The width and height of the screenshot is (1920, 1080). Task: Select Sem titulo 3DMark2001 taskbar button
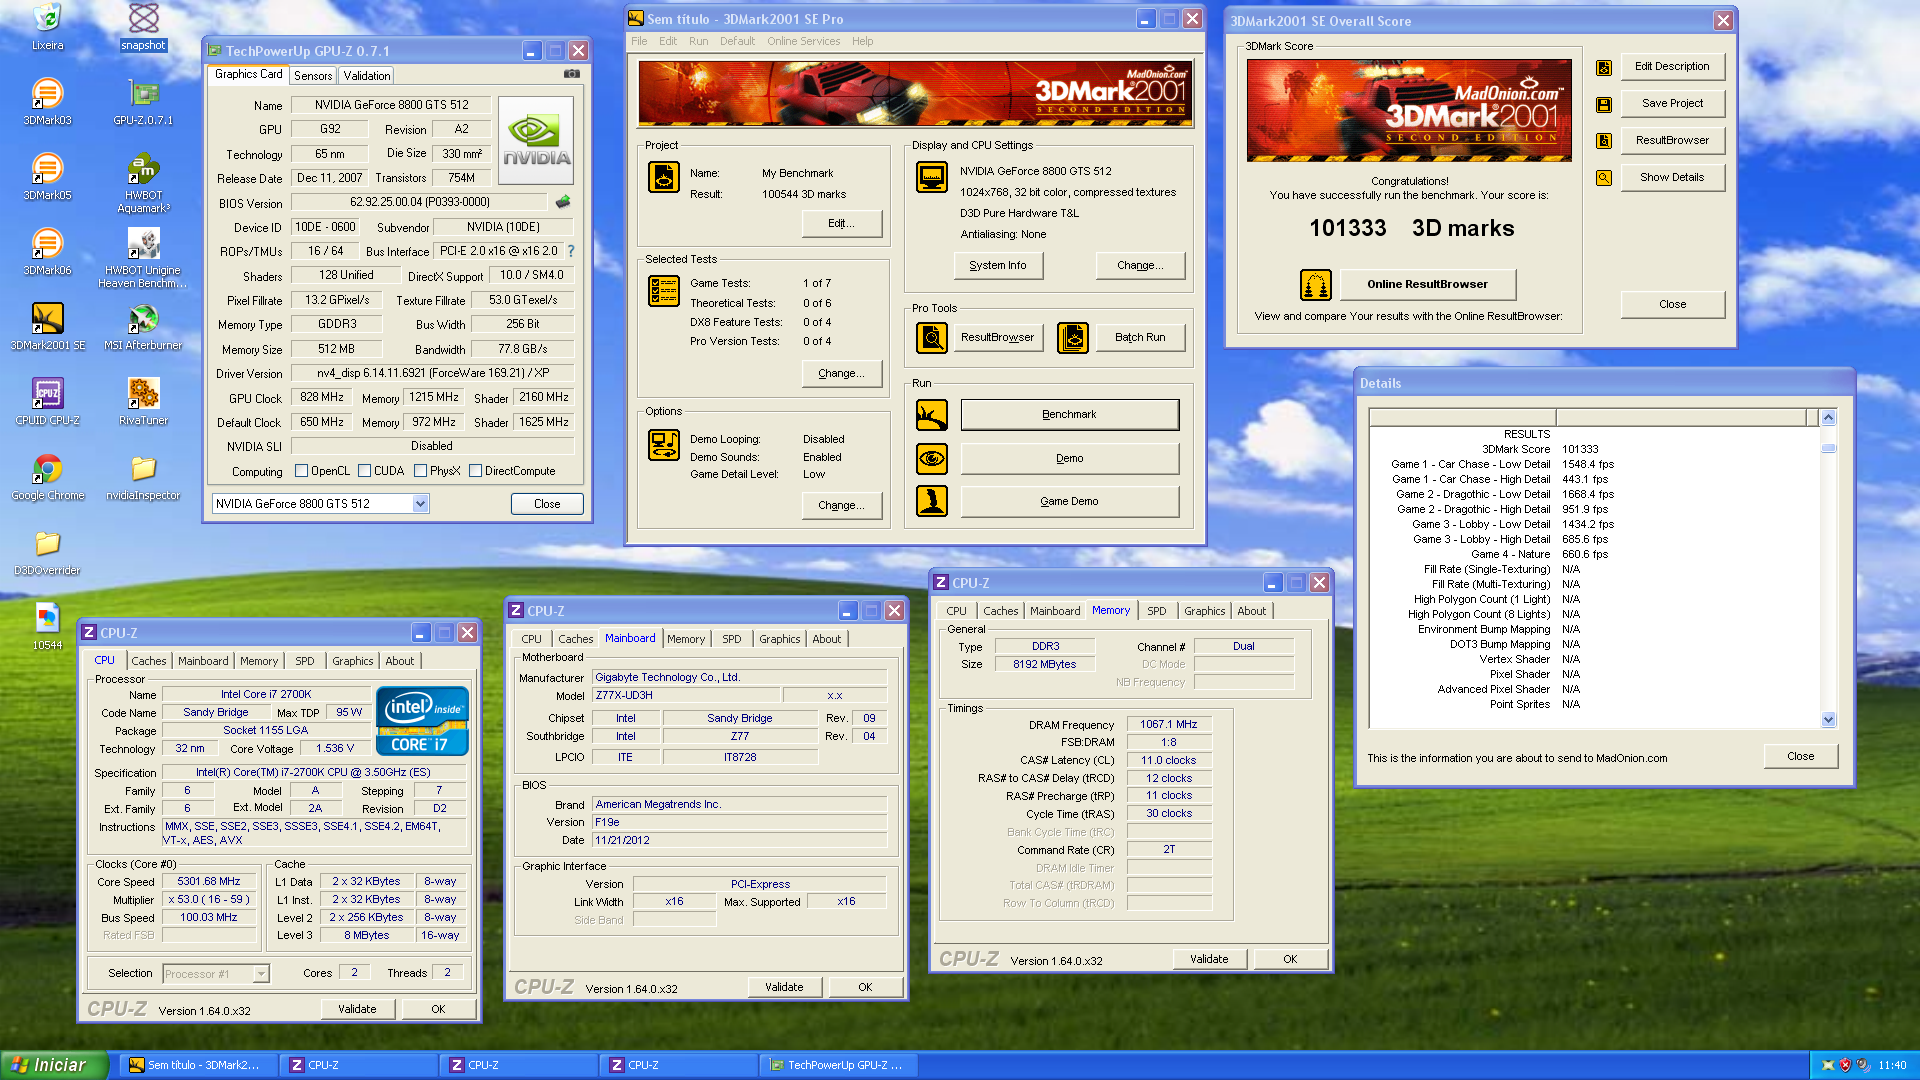tap(197, 1065)
